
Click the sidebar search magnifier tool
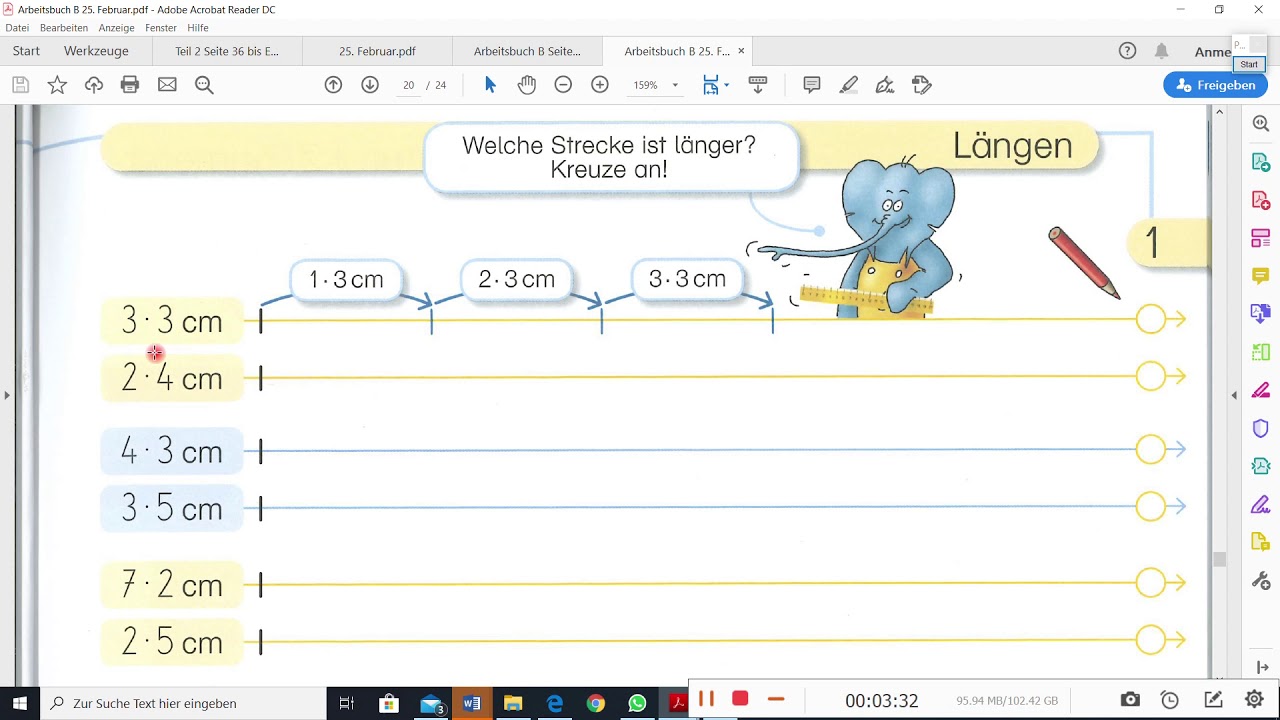[x=1260, y=123]
